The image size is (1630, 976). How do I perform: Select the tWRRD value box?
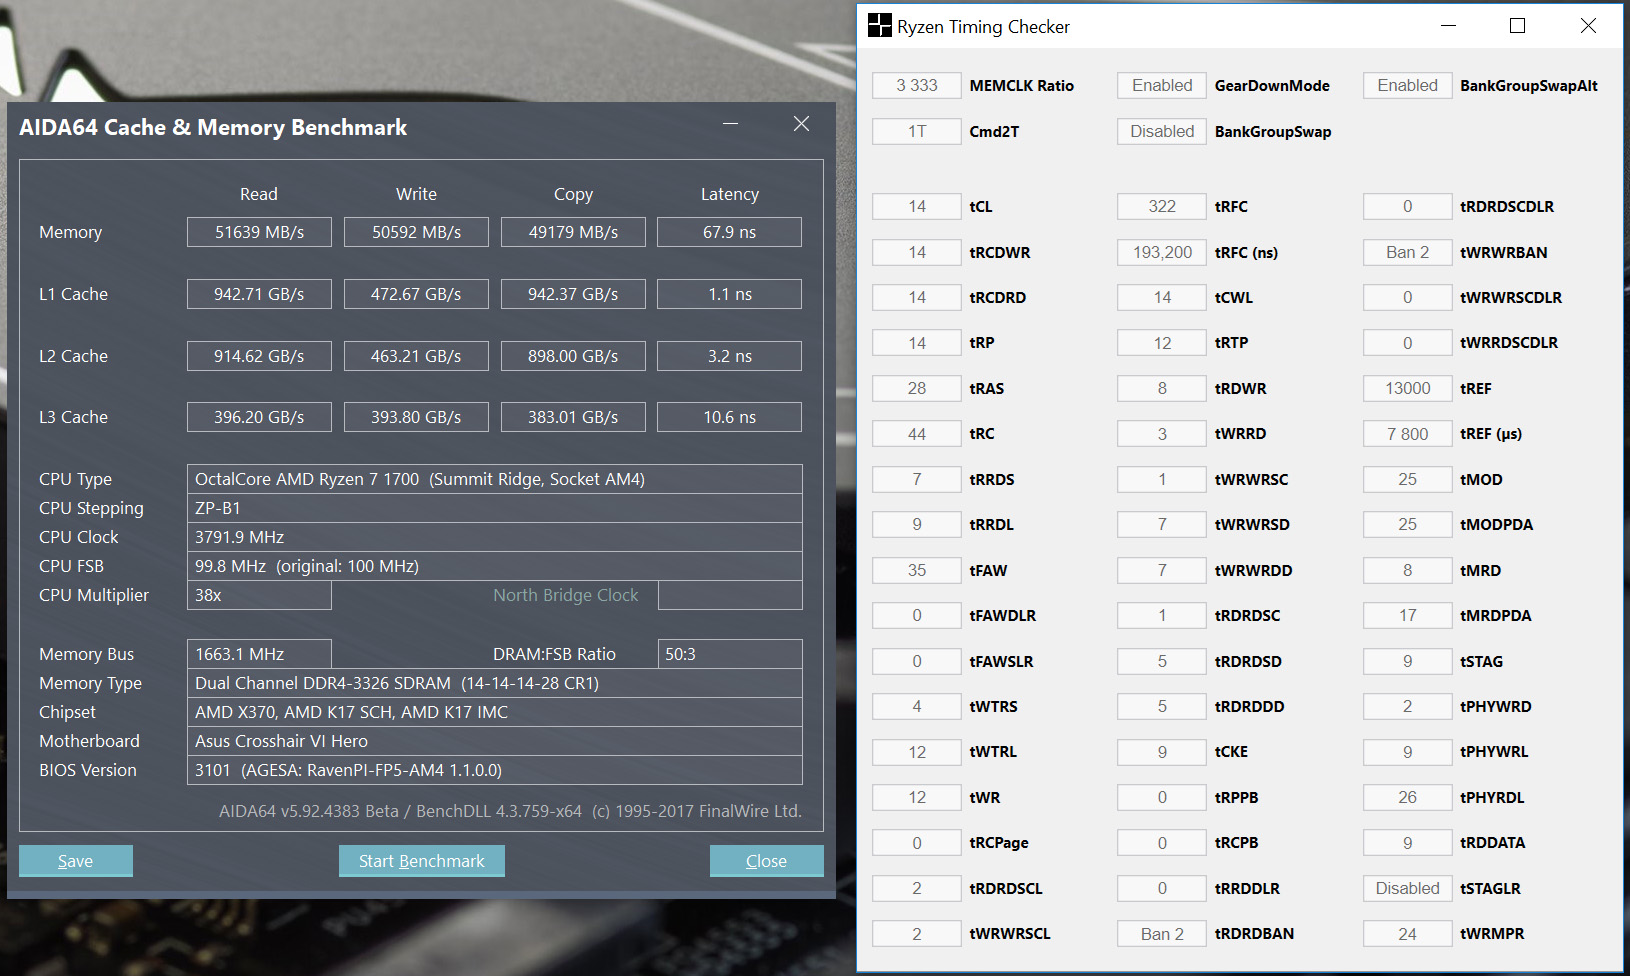[1162, 434]
